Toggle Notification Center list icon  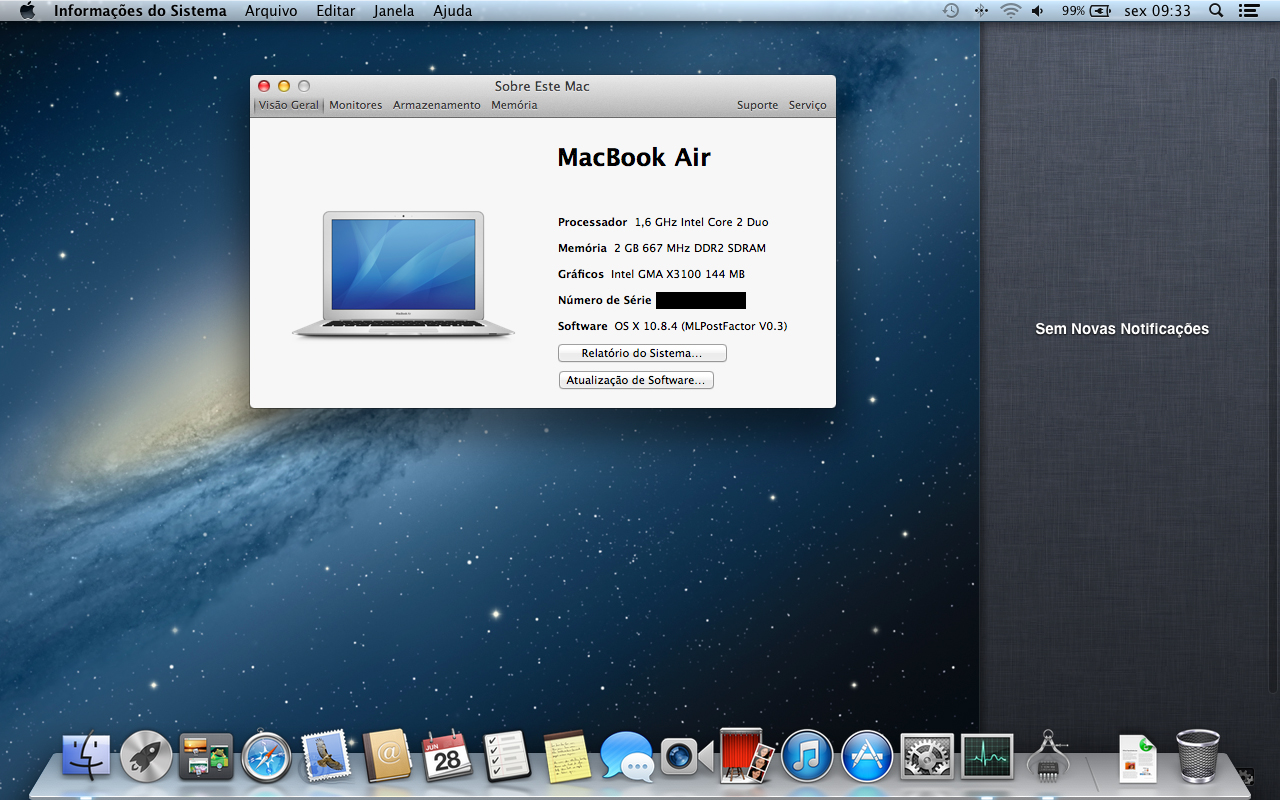1248,11
